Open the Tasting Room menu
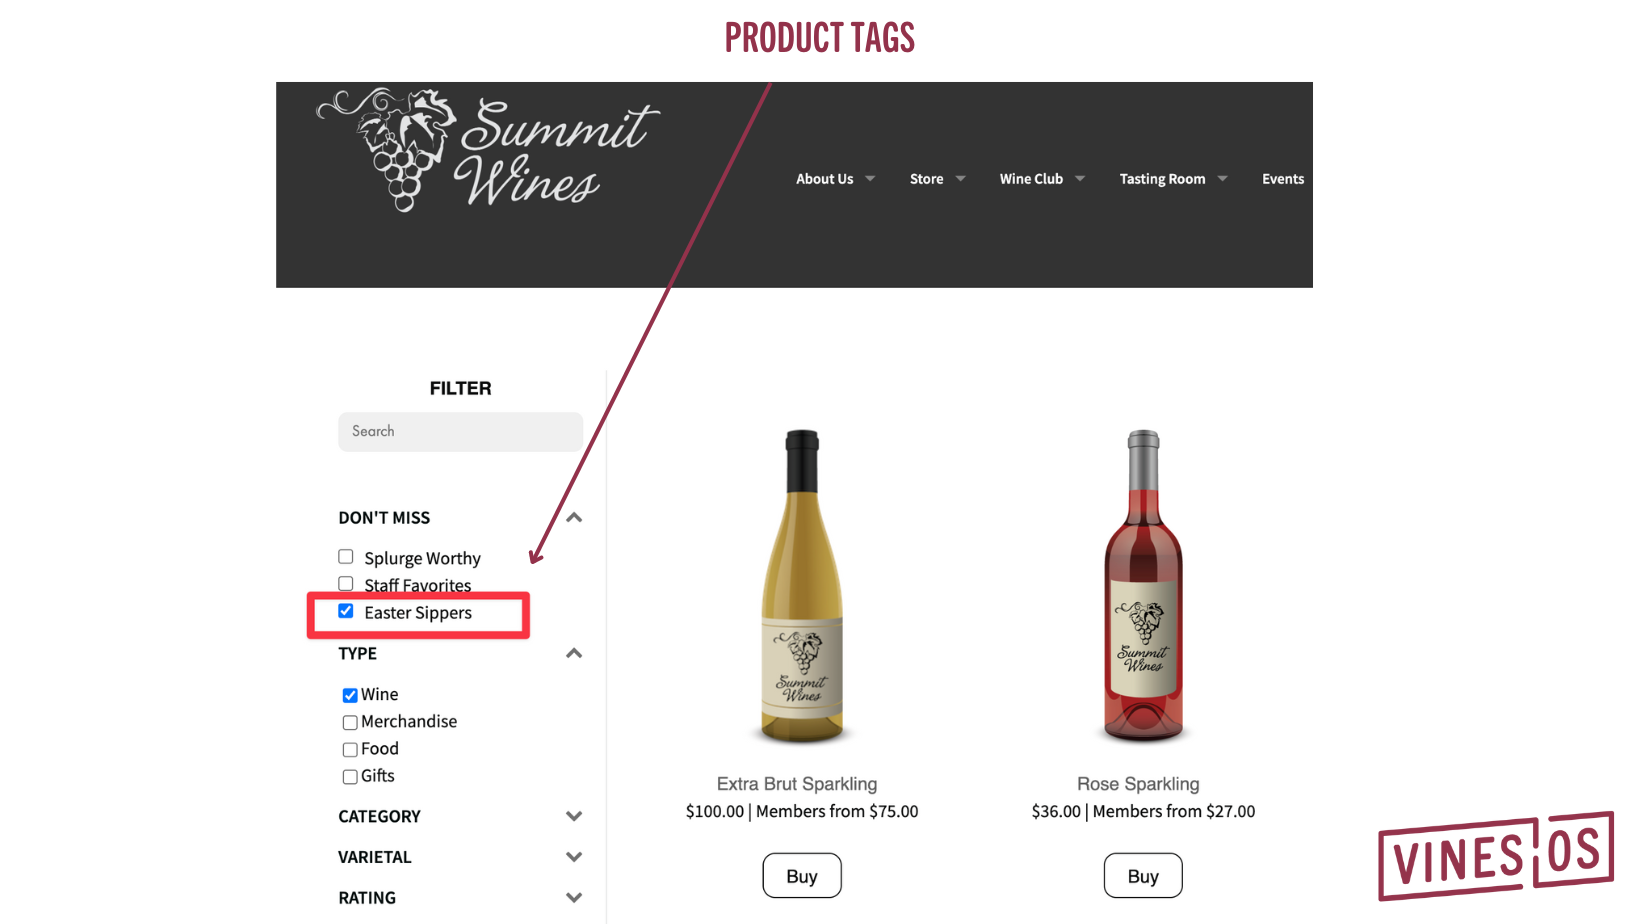Viewport: 1640px width, 924px height. 1162,179
